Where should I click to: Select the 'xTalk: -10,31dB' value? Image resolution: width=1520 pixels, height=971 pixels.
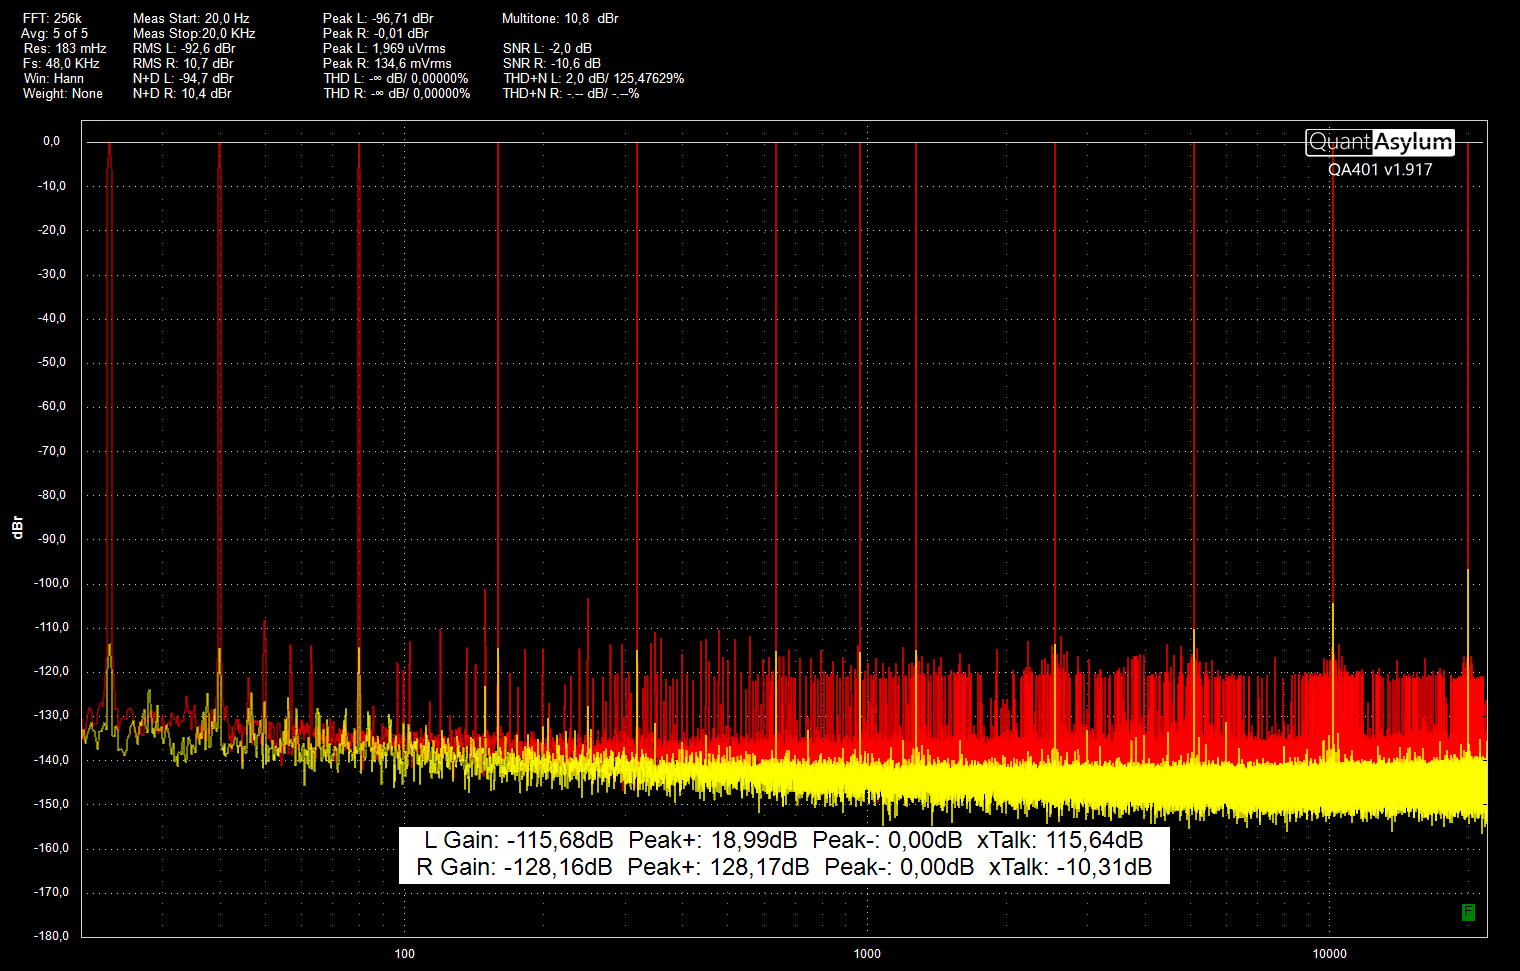point(1070,867)
